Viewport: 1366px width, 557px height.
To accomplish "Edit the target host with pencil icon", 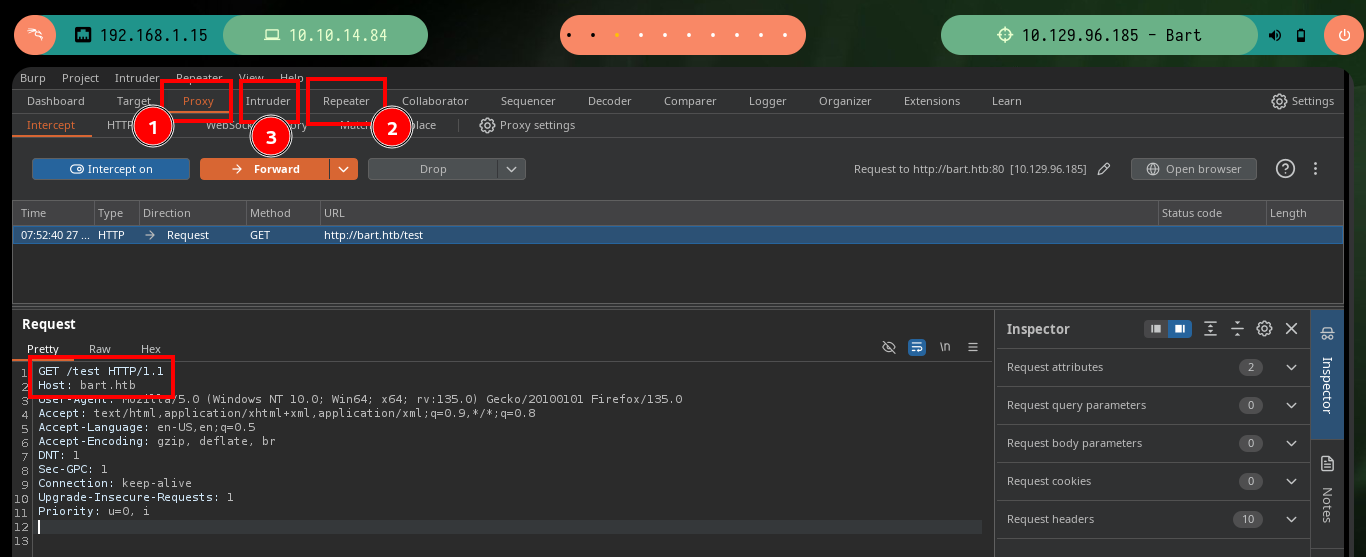I will click(x=1104, y=169).
